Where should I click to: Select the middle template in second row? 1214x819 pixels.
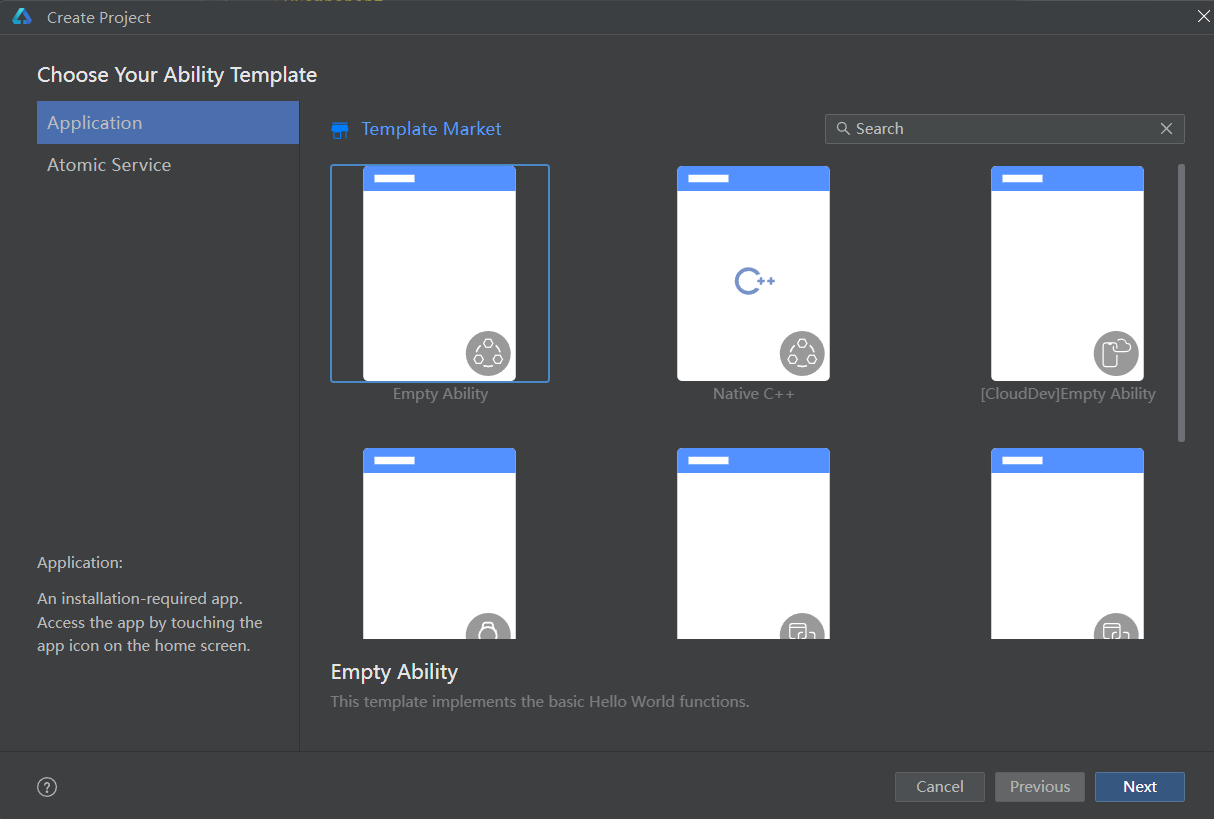[x=753, y=543]
